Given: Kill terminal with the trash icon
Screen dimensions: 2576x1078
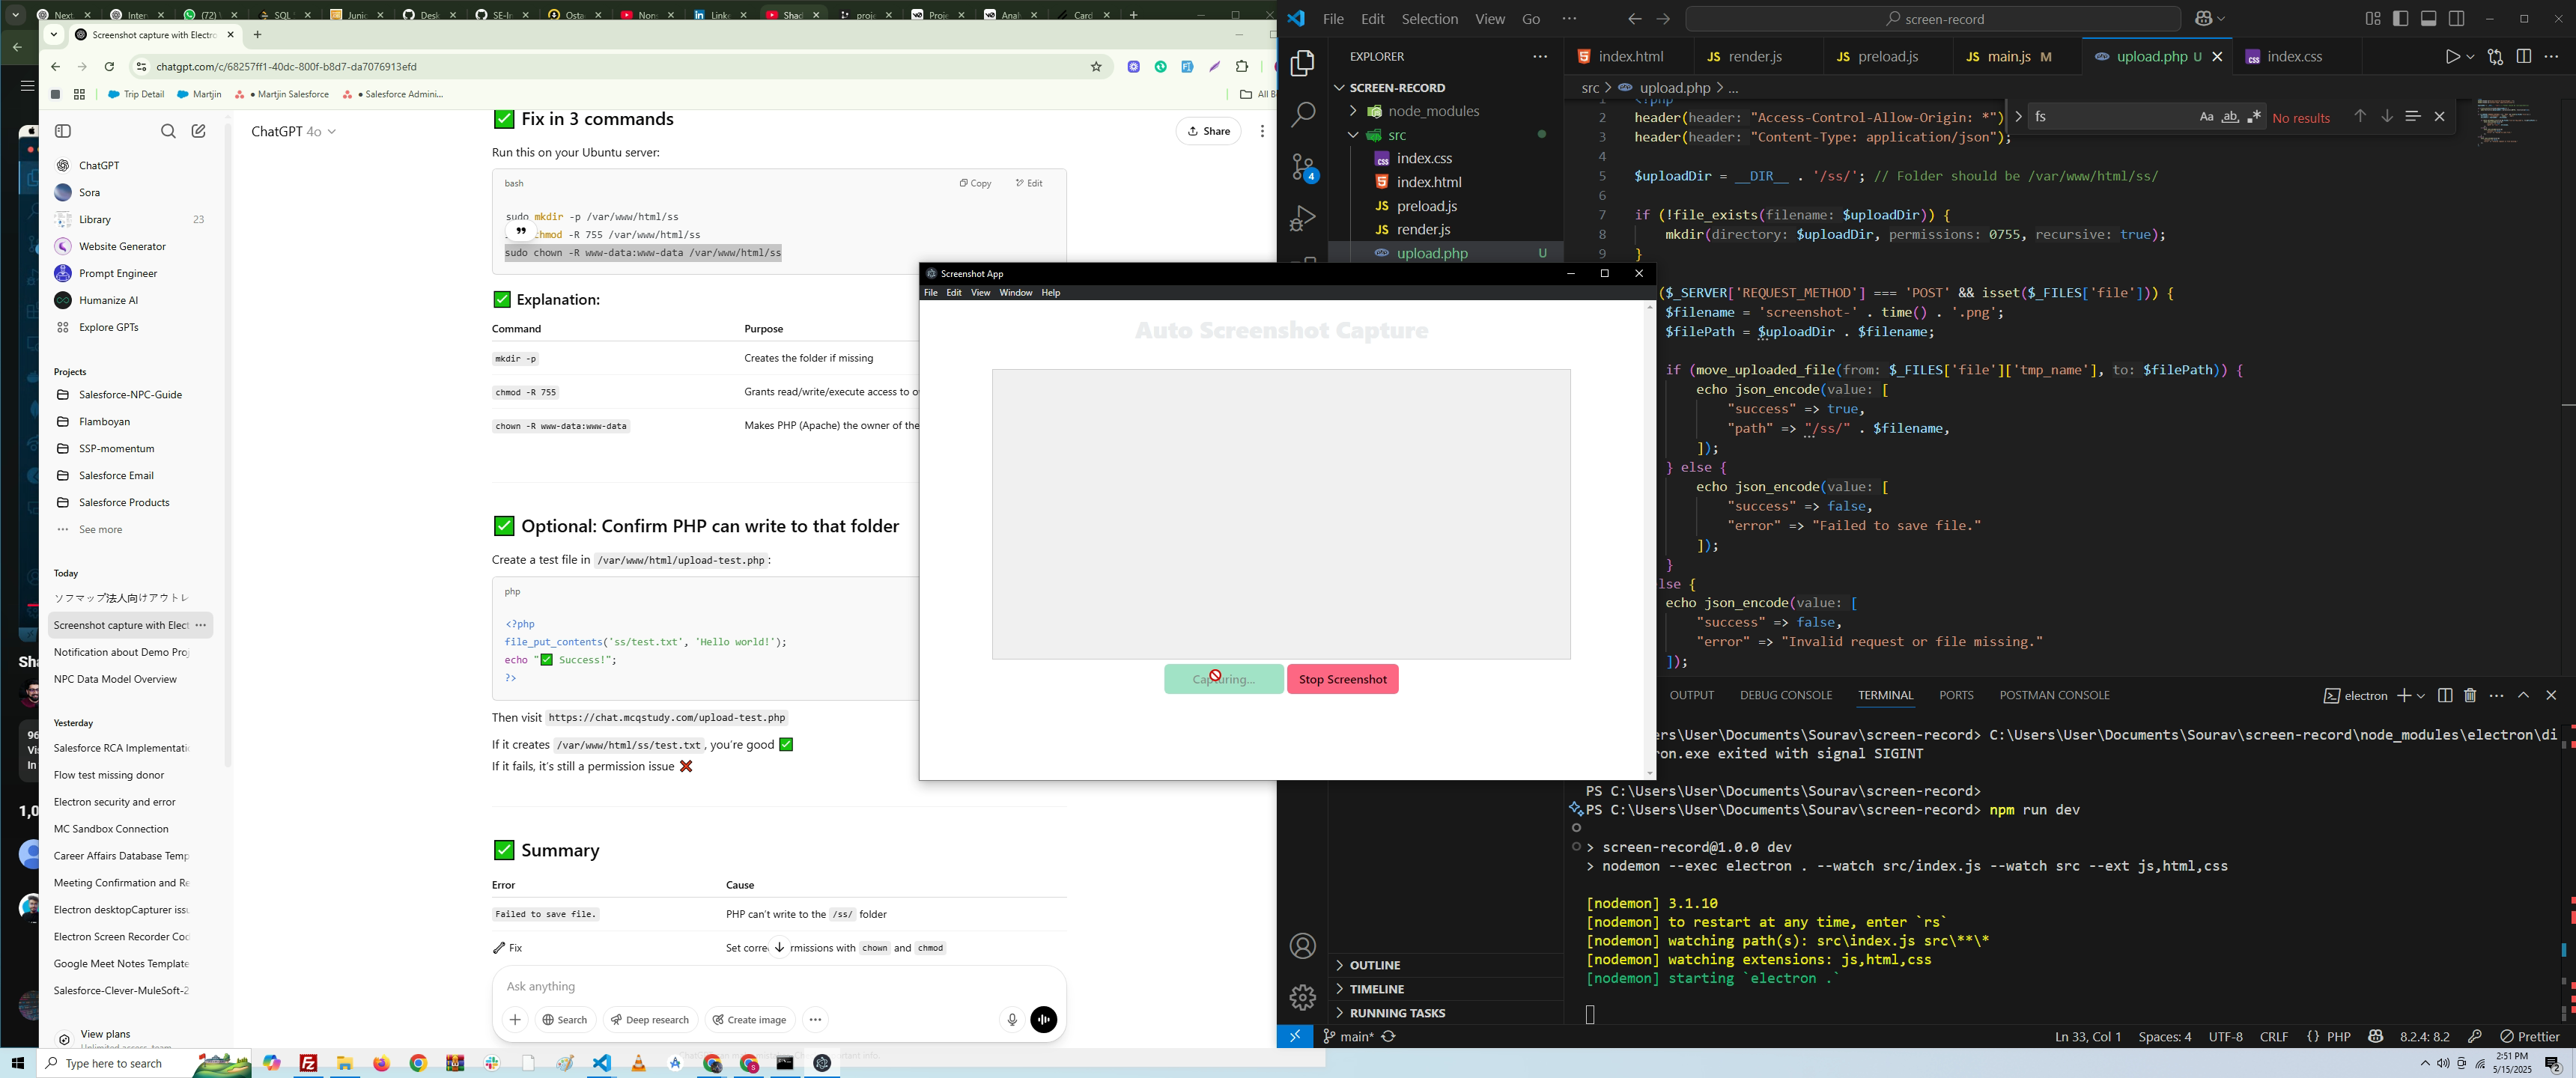Looking at the screenshot, I should pyautogui.click(x=2470, y=695).
